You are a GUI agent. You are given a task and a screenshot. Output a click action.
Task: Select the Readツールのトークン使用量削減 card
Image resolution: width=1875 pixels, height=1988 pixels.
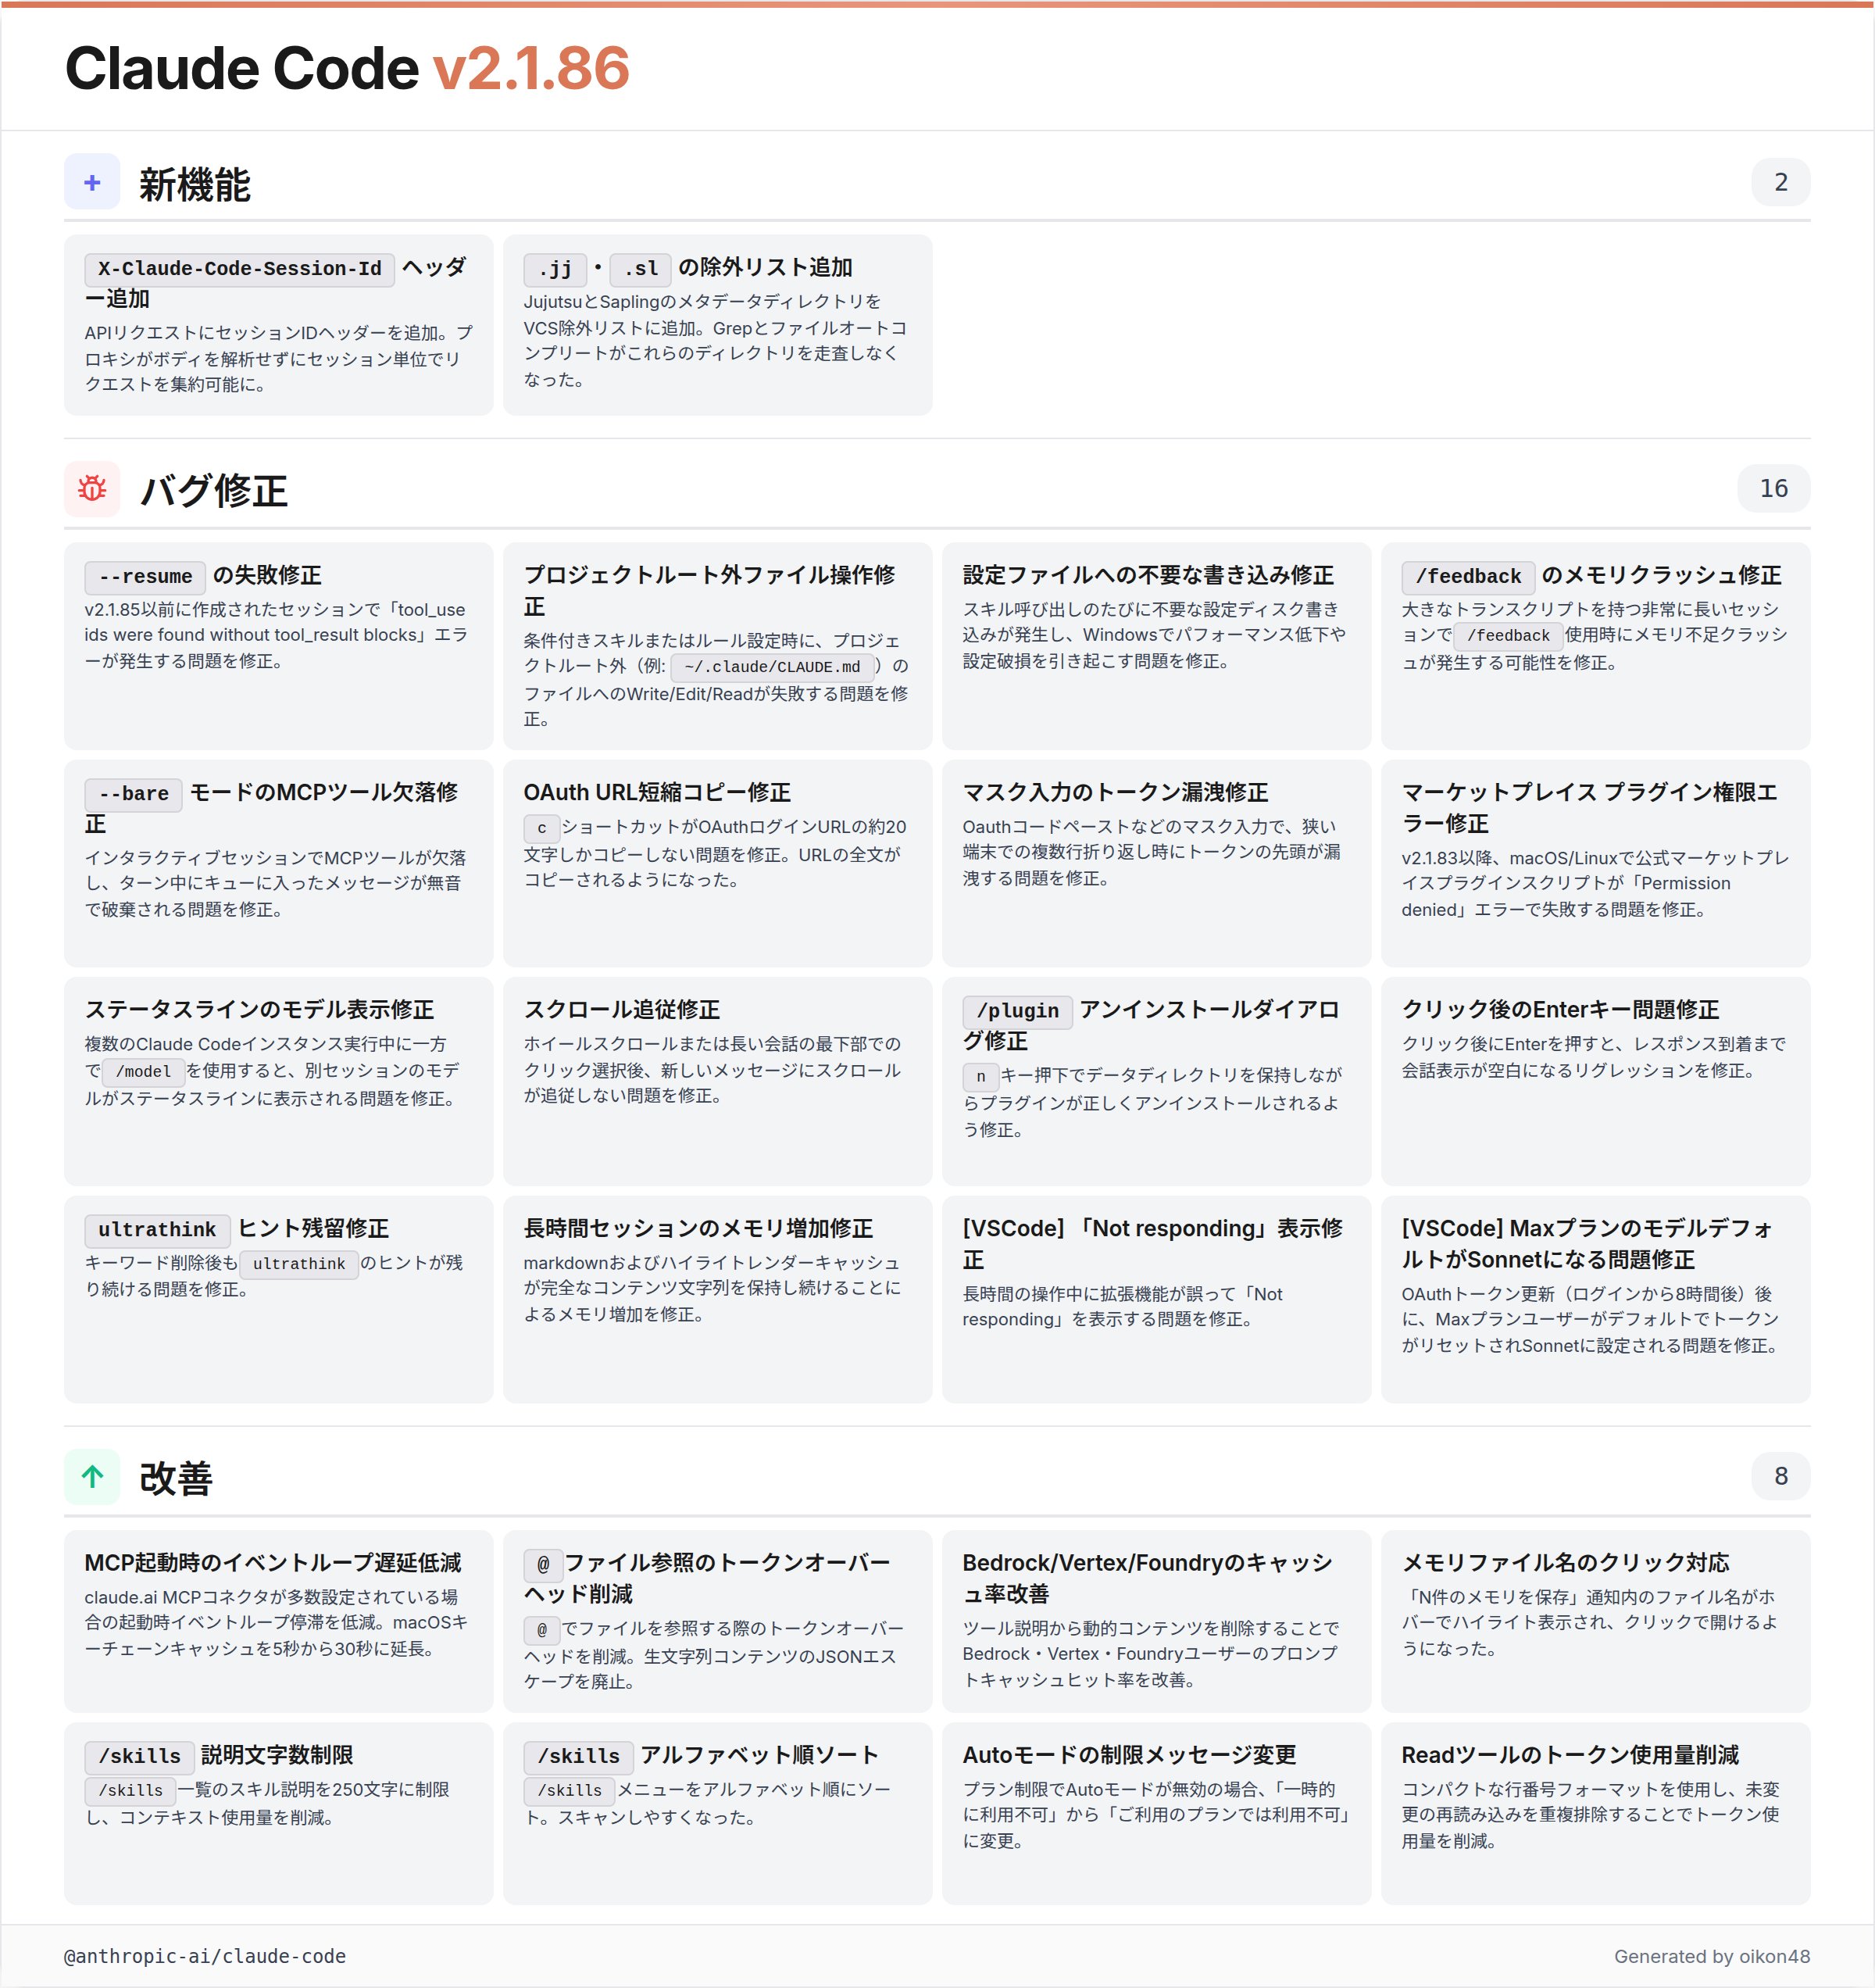pos(1595,1812)
